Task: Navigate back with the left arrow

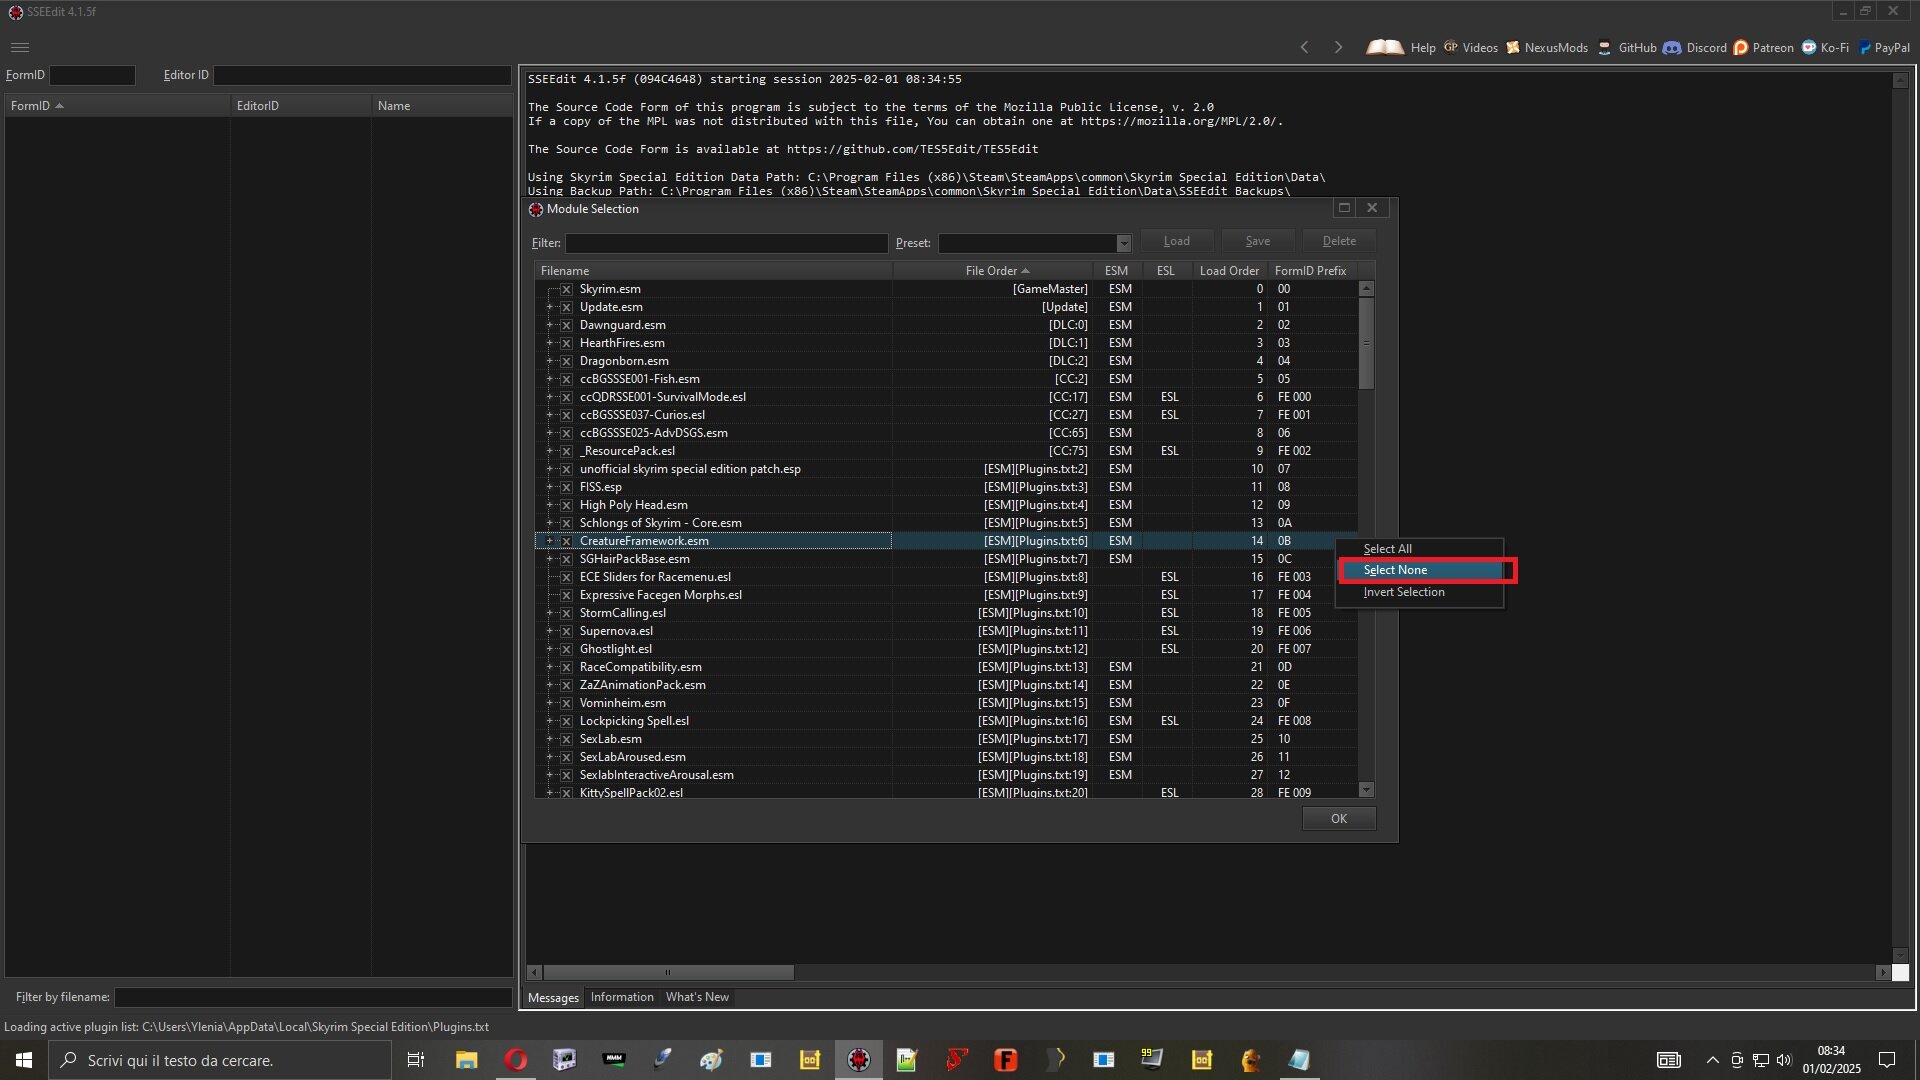Action: 1304,47
